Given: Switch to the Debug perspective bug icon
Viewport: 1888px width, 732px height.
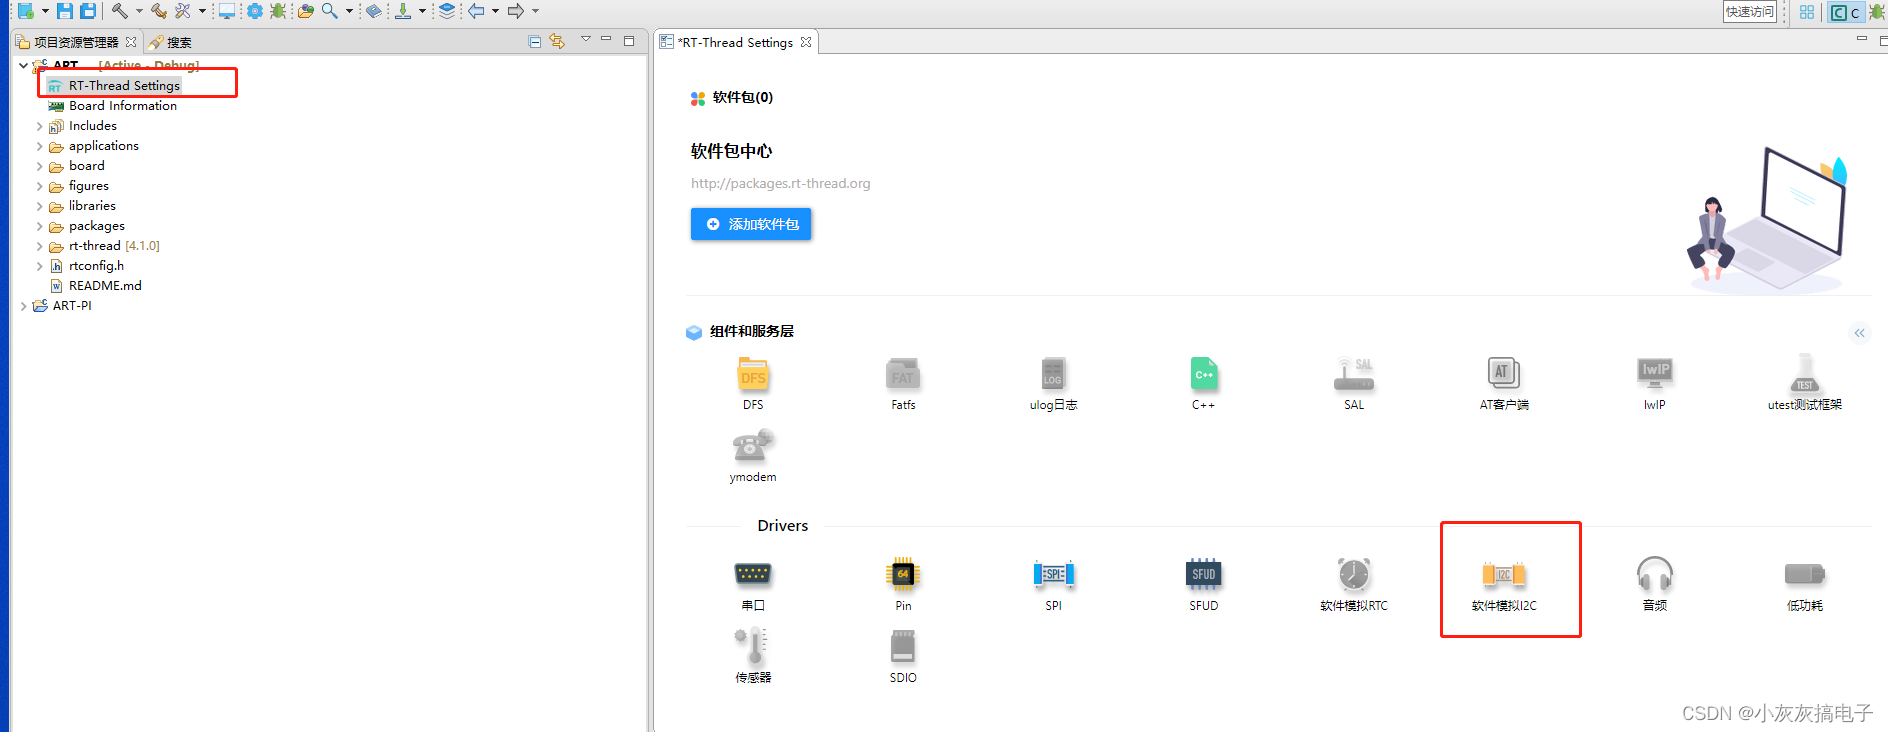Looking at the screenshot, I should point(1876,12).
